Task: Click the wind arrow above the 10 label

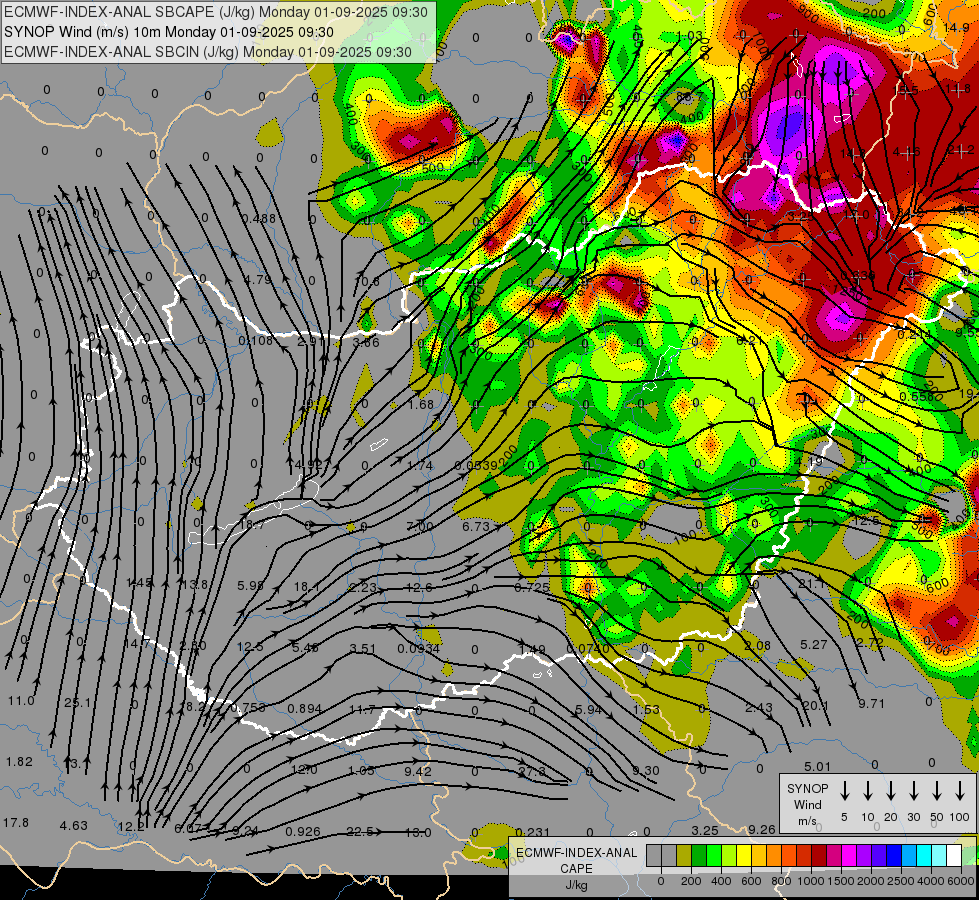Action: (x=868, y=791)
